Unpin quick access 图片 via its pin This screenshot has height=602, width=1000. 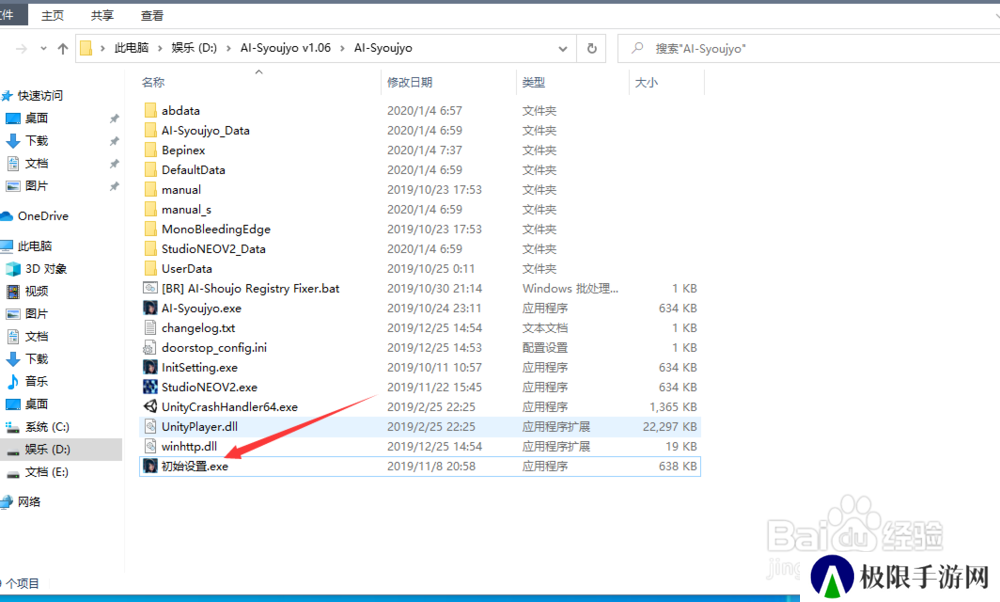coord(114,186)
